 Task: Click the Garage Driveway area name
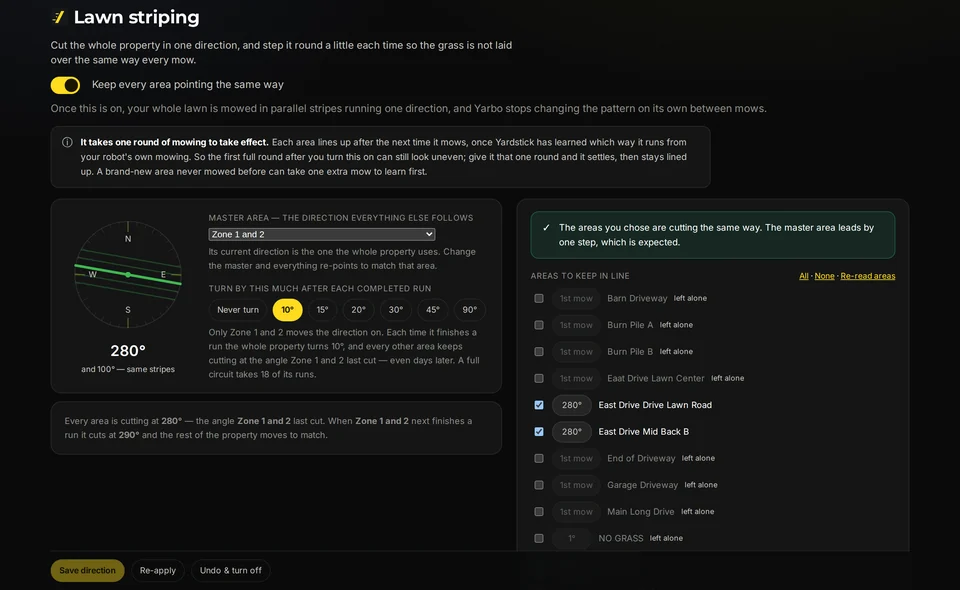642,485
